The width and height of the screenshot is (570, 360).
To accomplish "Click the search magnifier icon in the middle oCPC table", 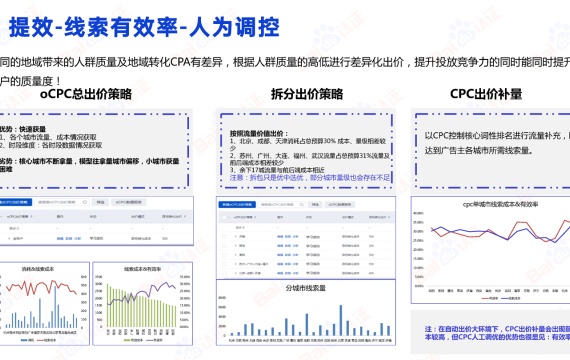I will 302,205.
